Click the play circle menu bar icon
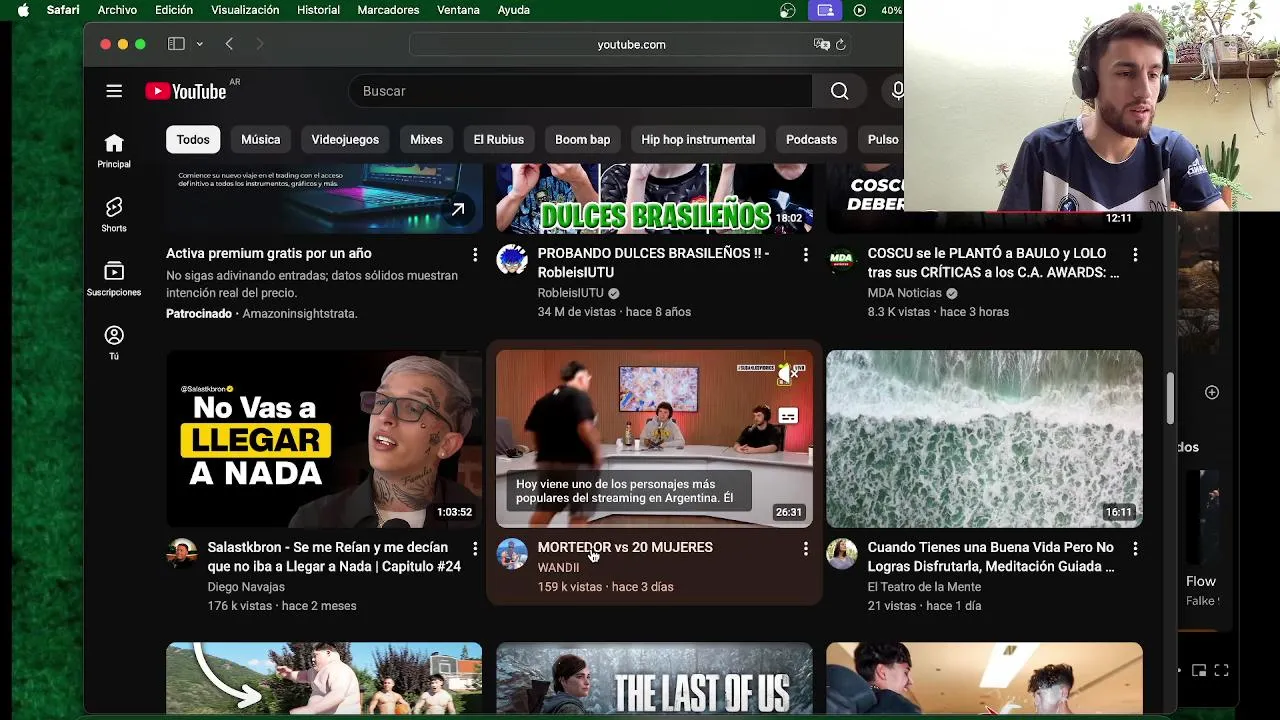This screenshot has width=1280, height=720. tap(859, 10)
